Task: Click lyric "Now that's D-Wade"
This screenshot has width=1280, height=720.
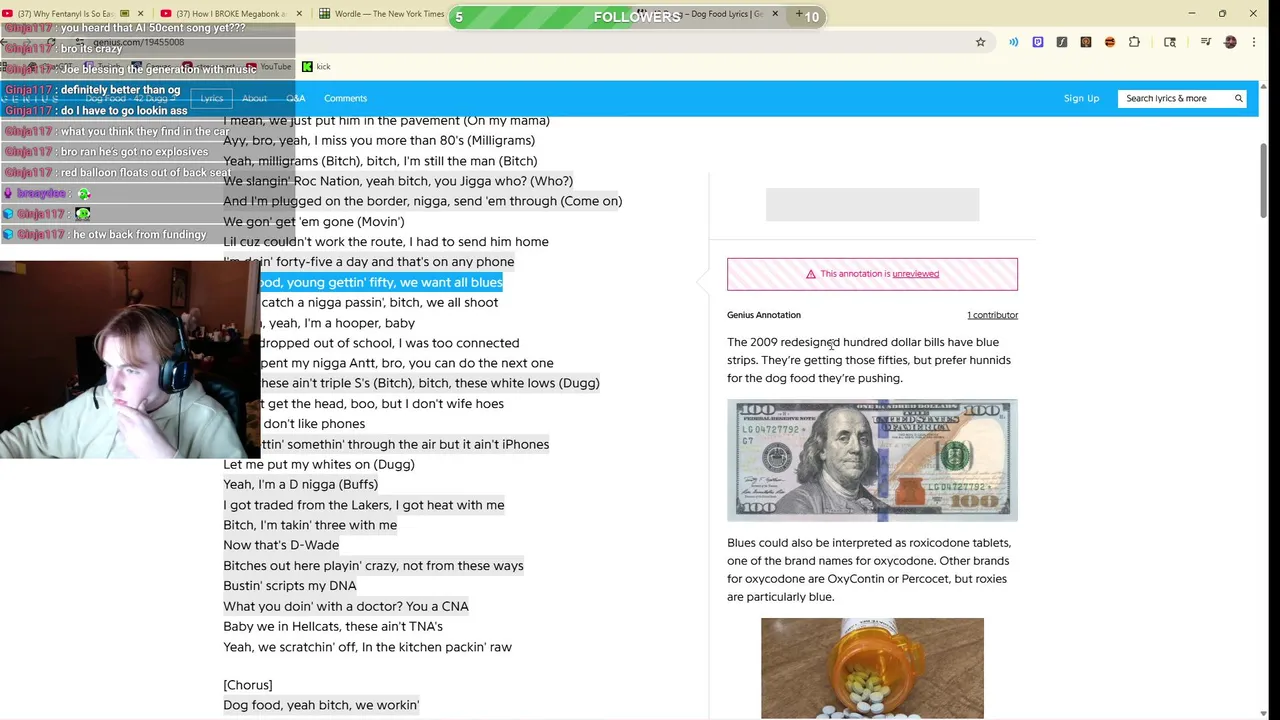Action: click(x=280, y=545)
